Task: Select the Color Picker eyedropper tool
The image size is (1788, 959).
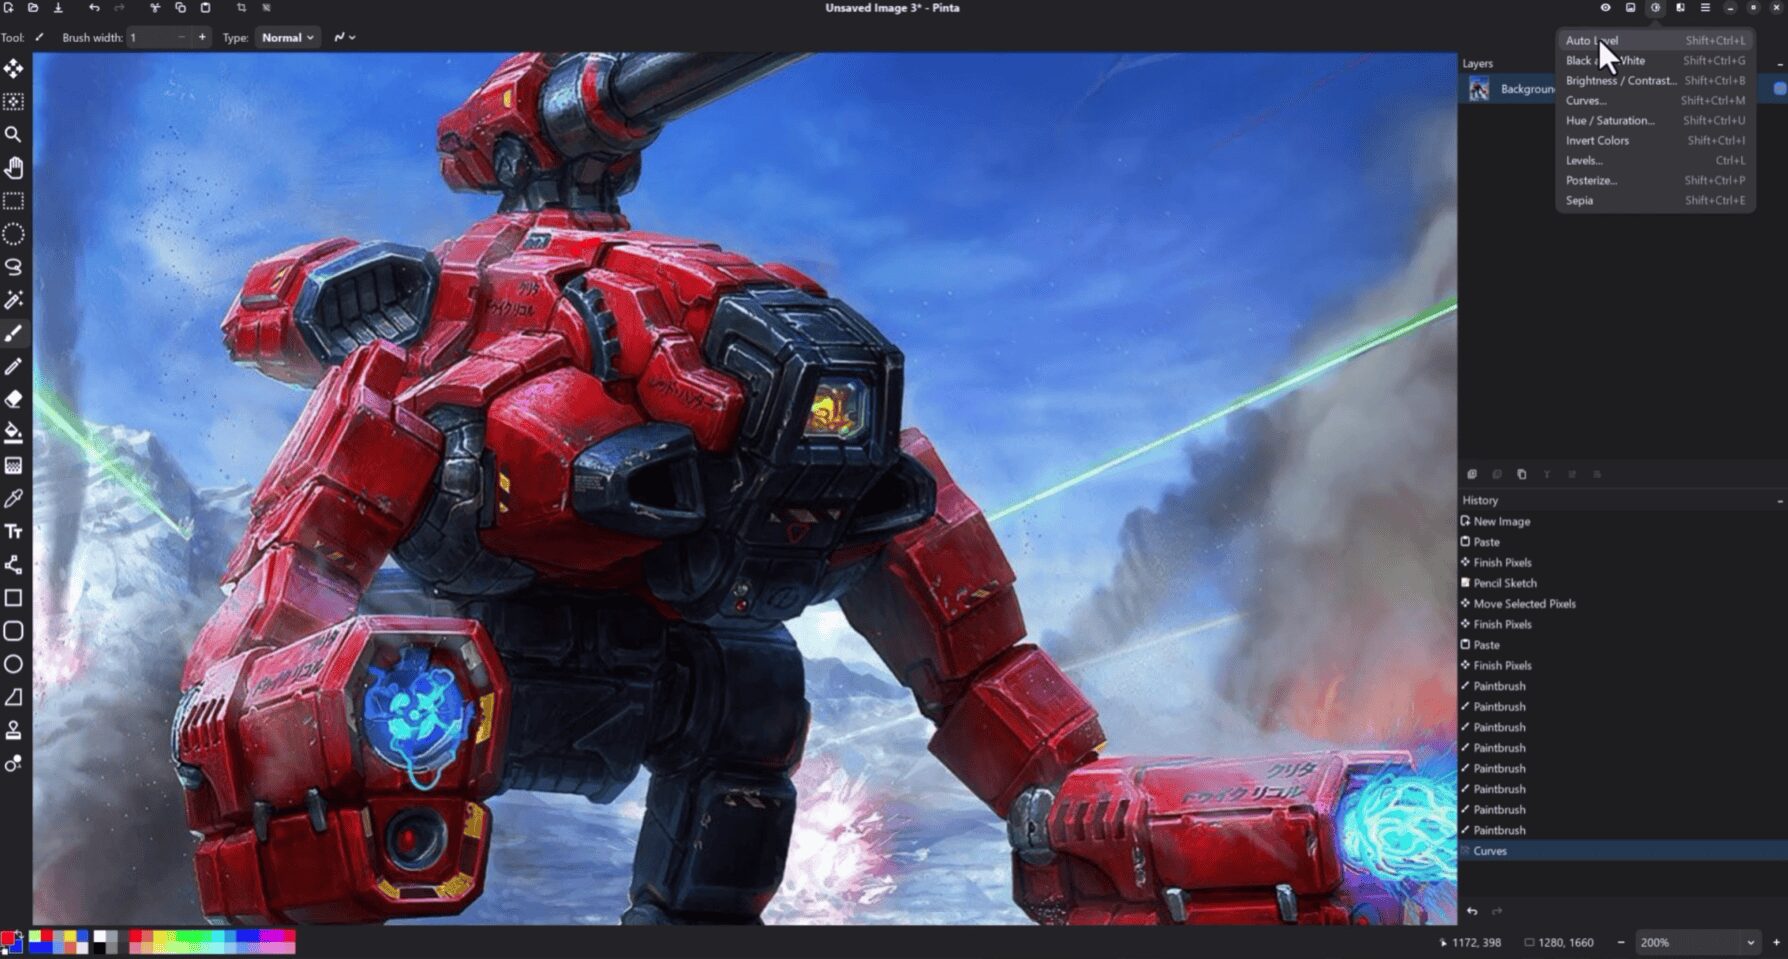Action: coord(13,498)
